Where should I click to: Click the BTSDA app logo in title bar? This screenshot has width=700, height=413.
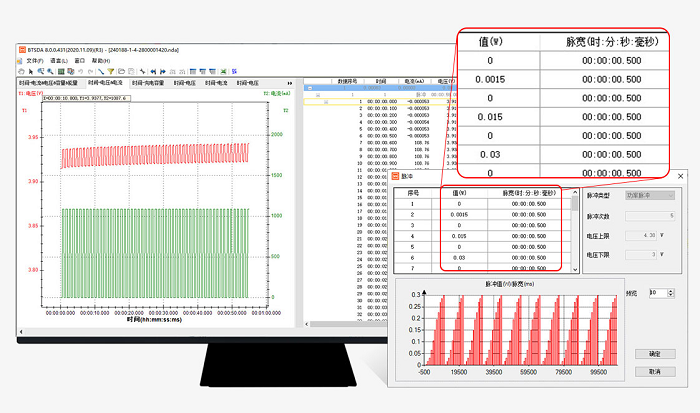[22, 50]
